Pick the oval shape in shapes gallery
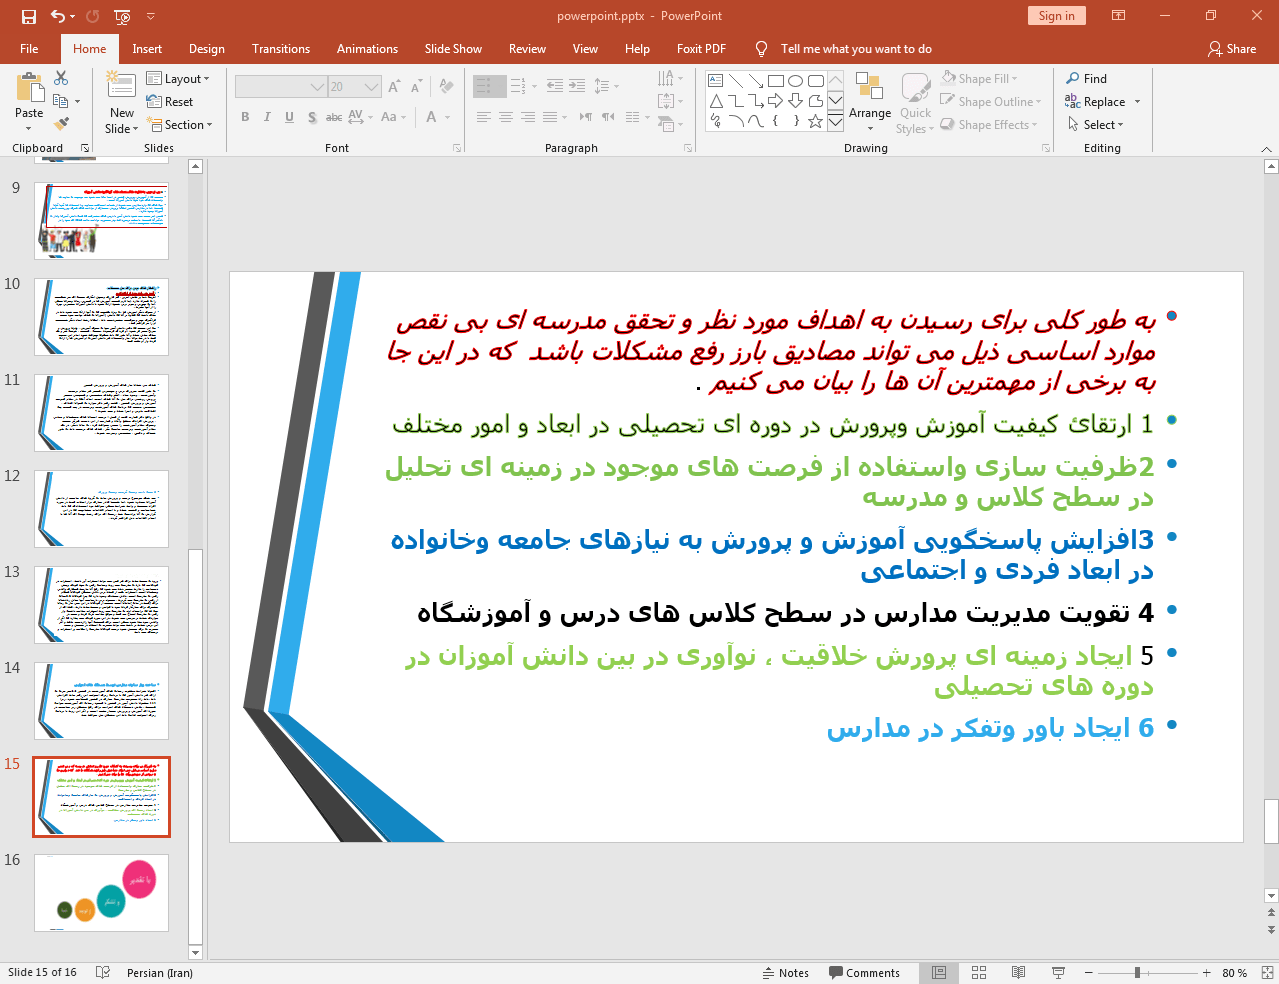 (795, 81)
